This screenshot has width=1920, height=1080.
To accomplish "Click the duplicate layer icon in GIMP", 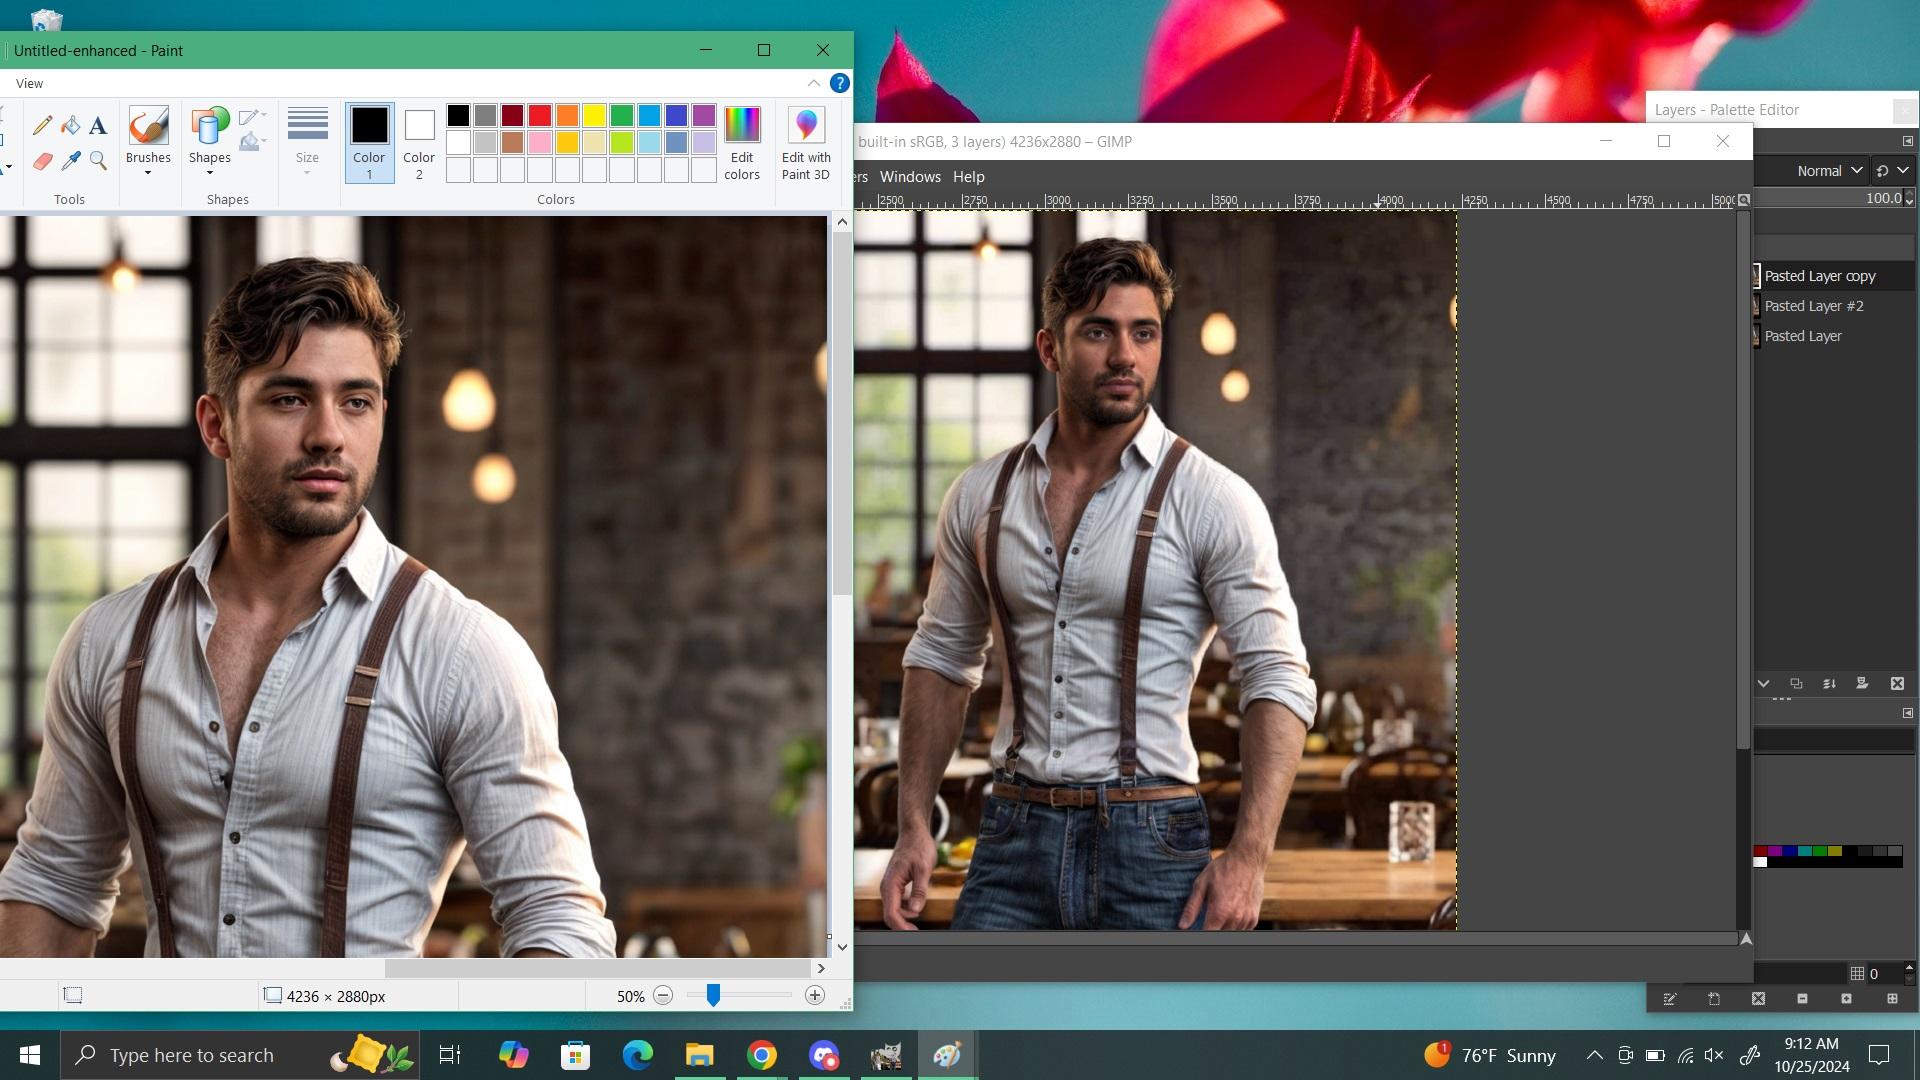I will 1796,684.
